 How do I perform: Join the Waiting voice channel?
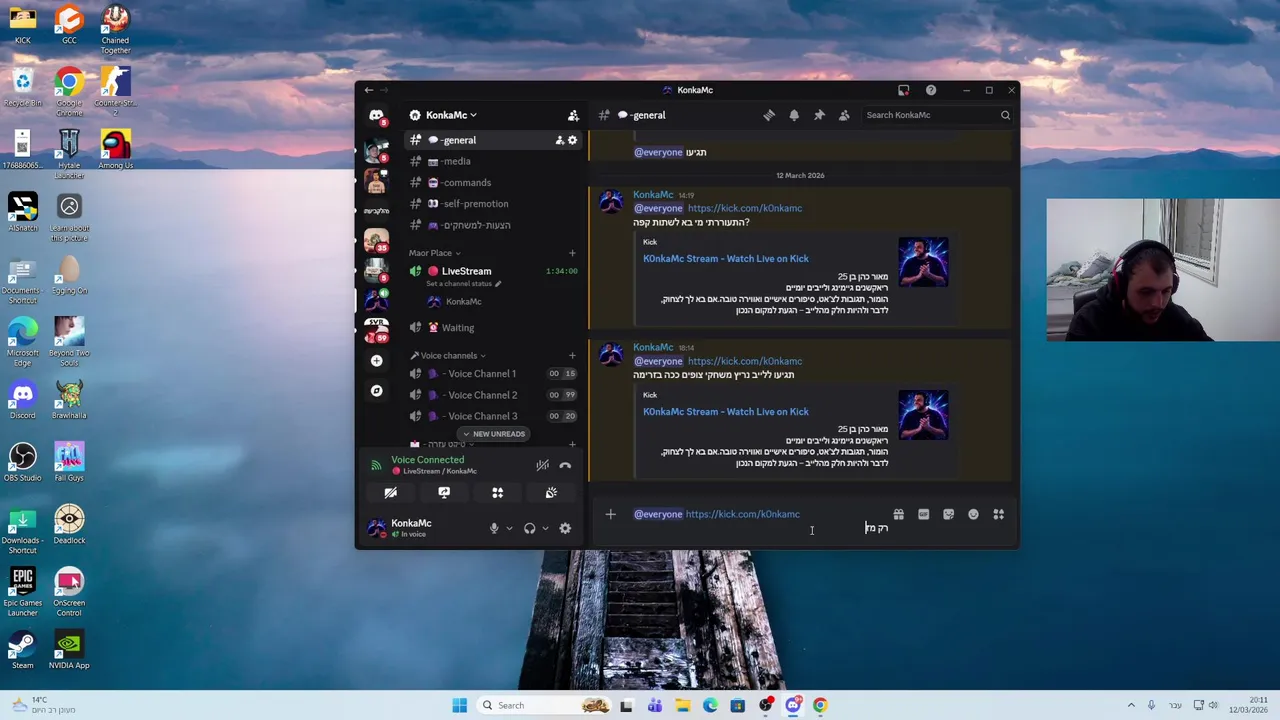(x=493, y=327)
